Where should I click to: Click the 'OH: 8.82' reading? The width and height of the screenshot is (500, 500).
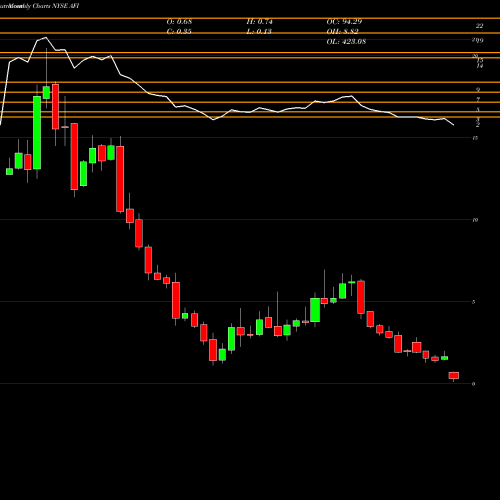coord(342,32)
